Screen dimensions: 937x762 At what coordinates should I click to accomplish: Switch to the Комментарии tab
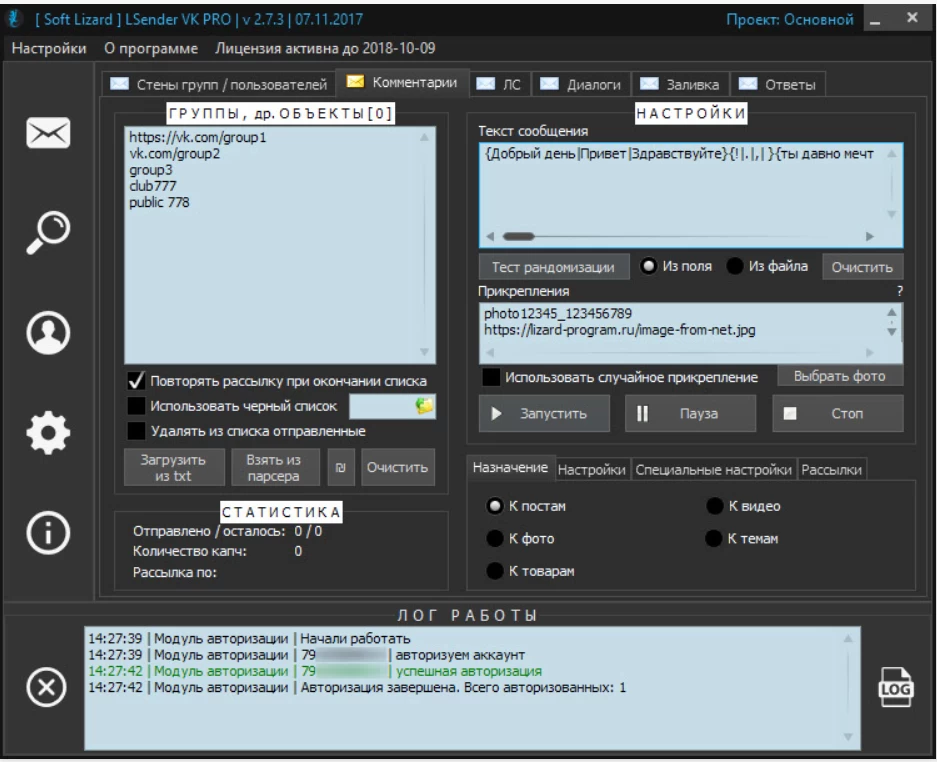click(x=402, y=82)
